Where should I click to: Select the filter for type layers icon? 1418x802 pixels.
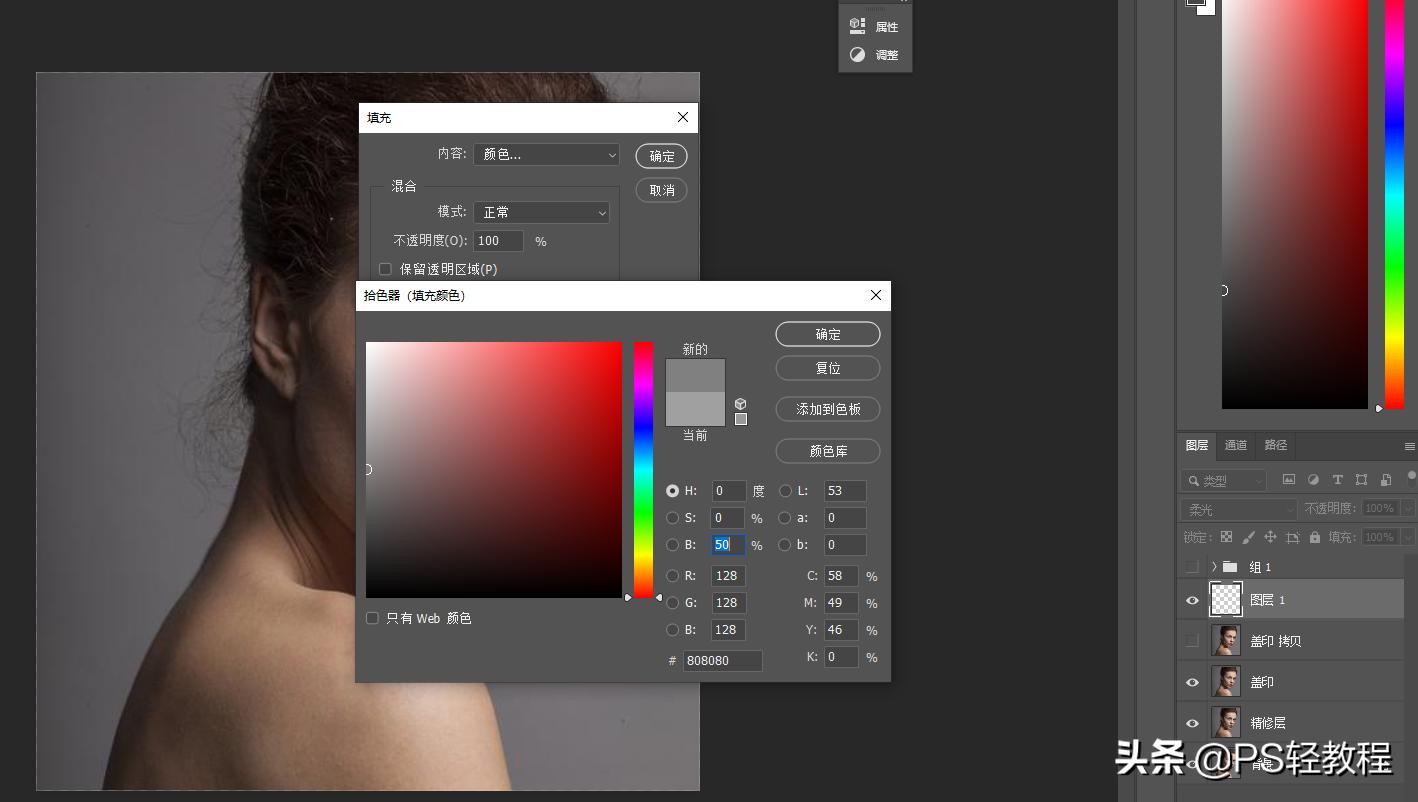pos(1338,480)
